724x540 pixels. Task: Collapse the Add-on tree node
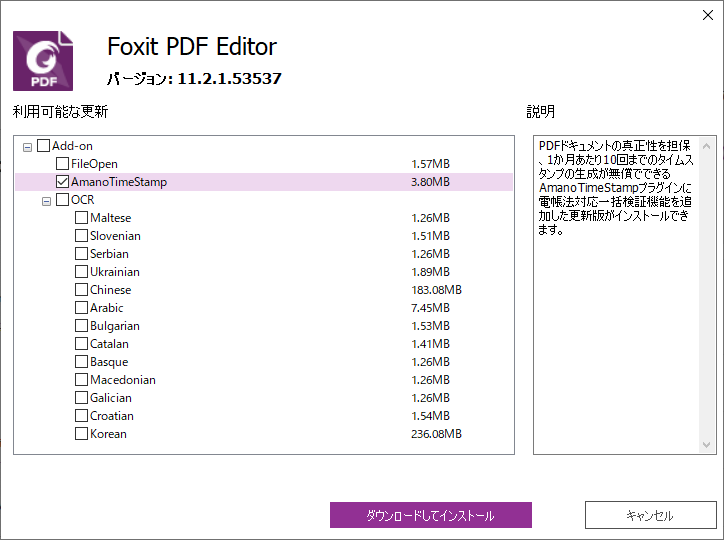pos(27,147)
